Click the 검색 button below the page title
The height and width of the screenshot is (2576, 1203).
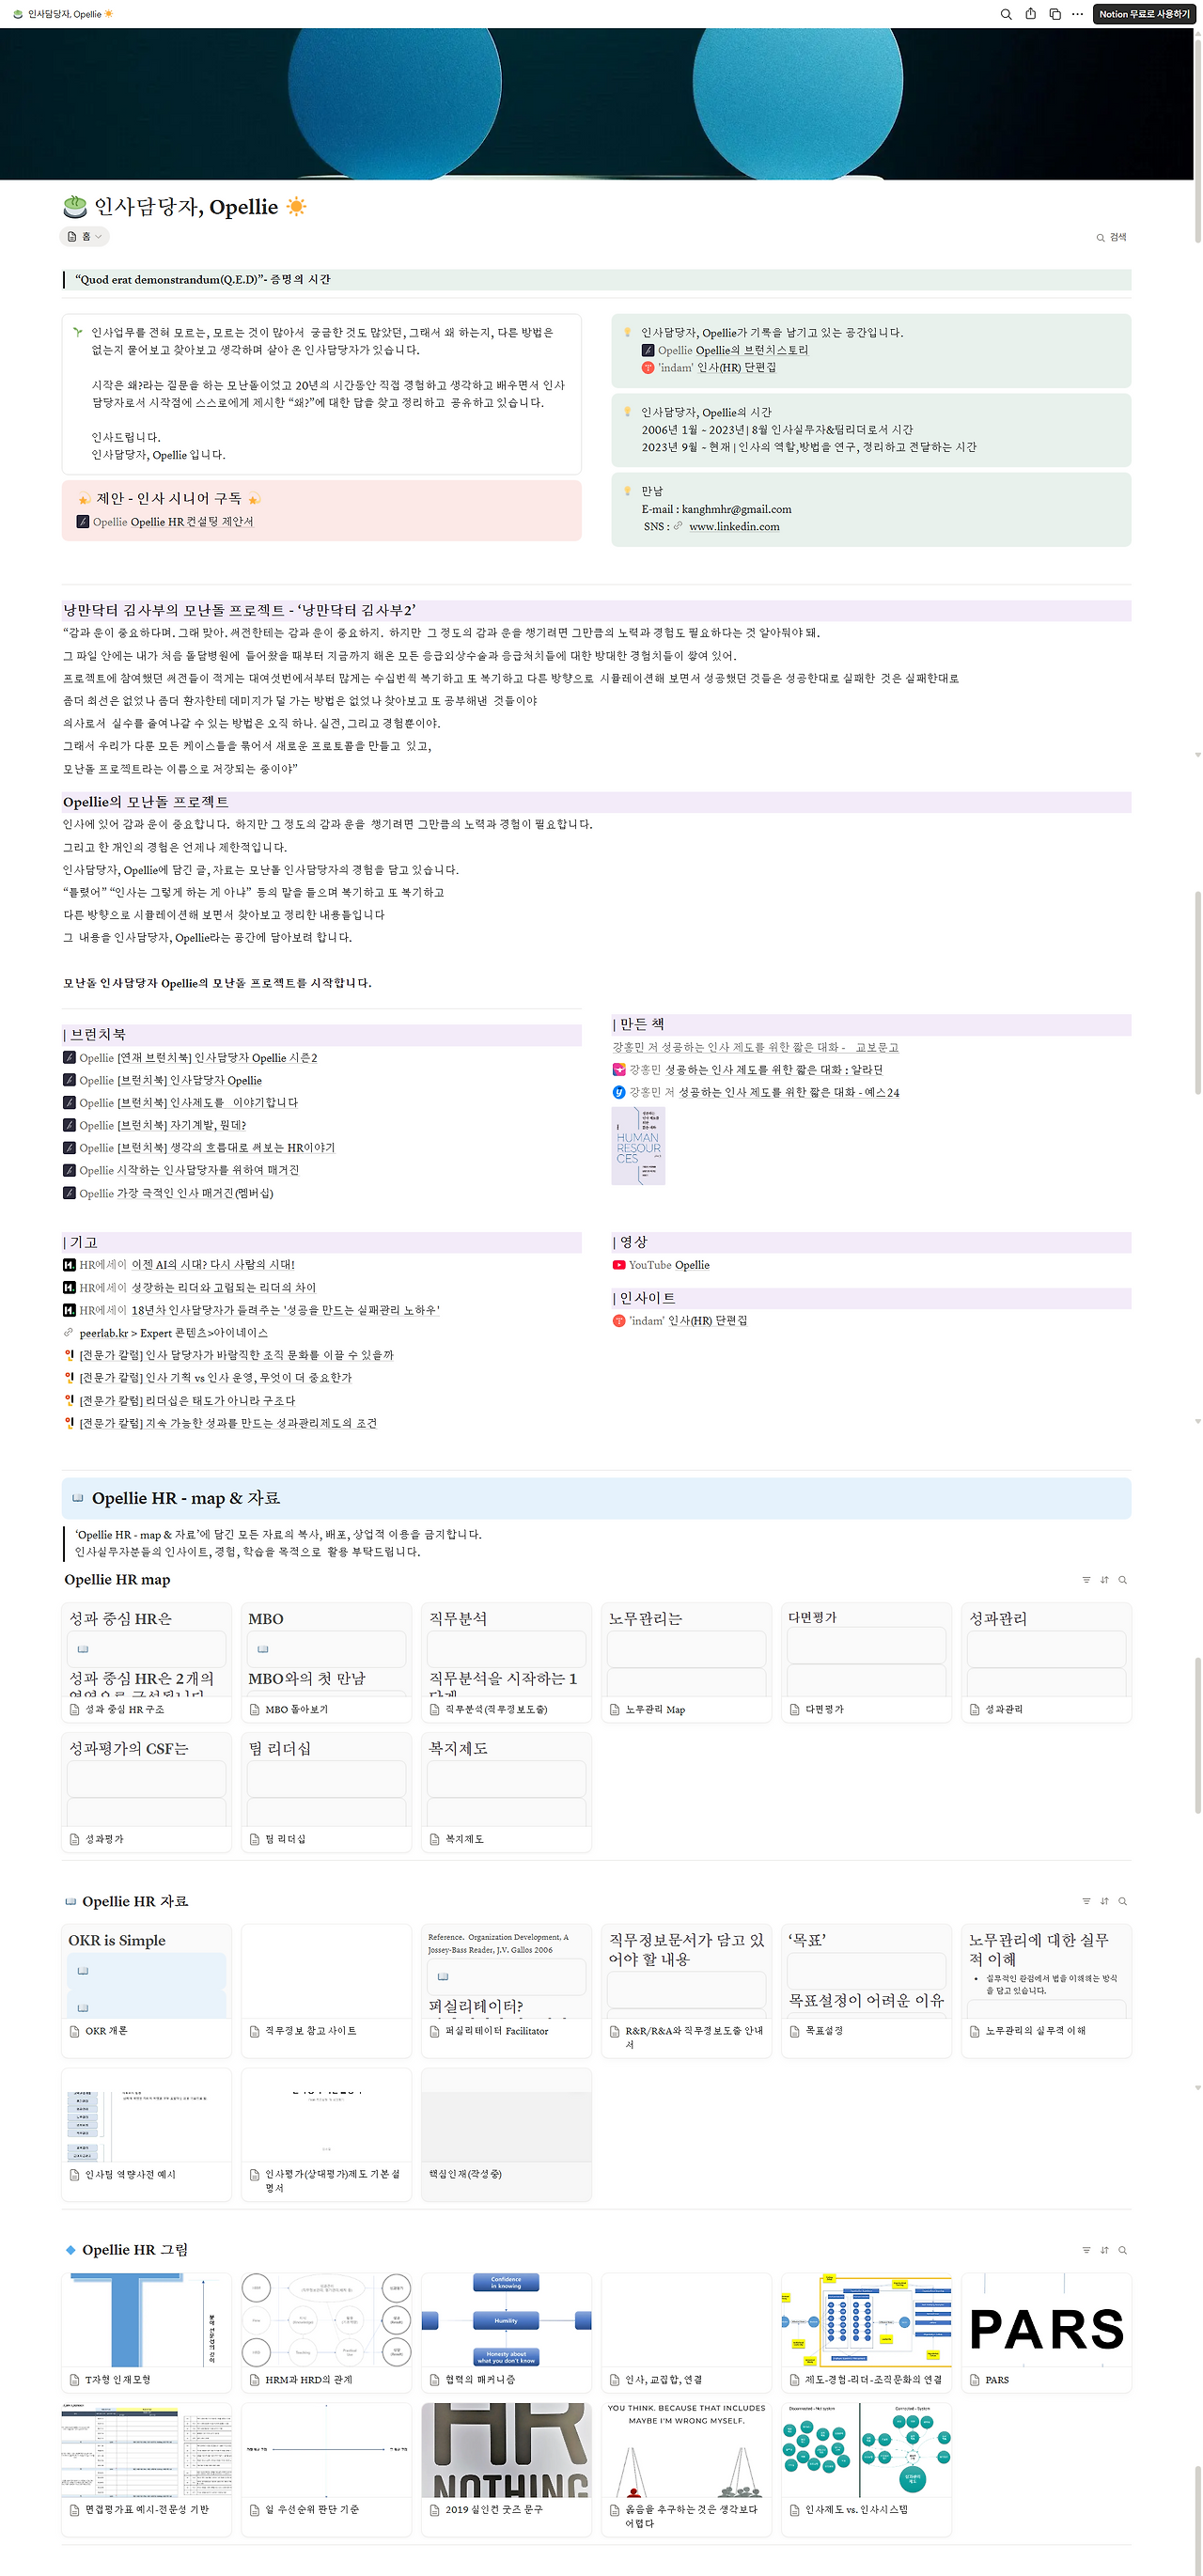[x=1111, y=237]
